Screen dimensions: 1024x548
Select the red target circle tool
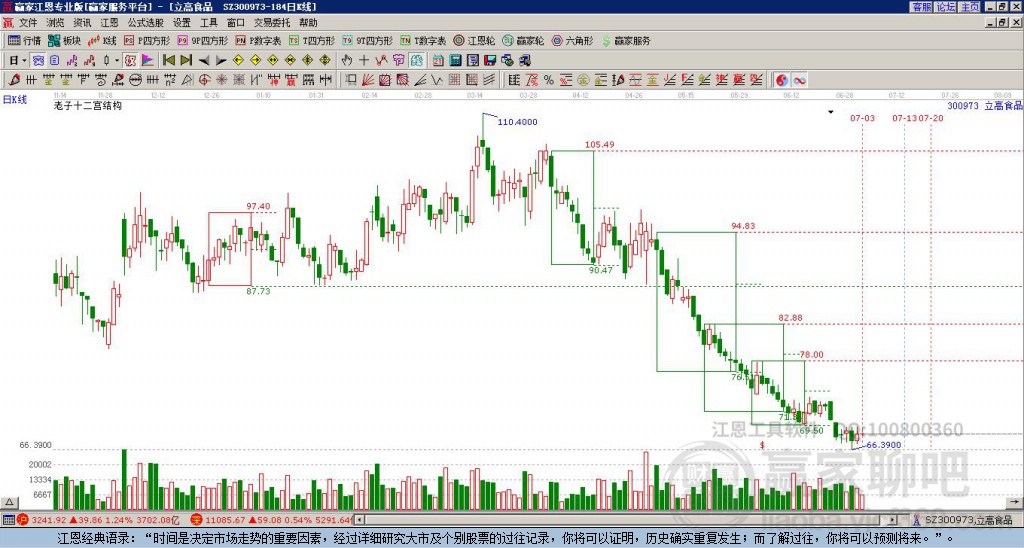pyautogui.click(x=204, y=80)
